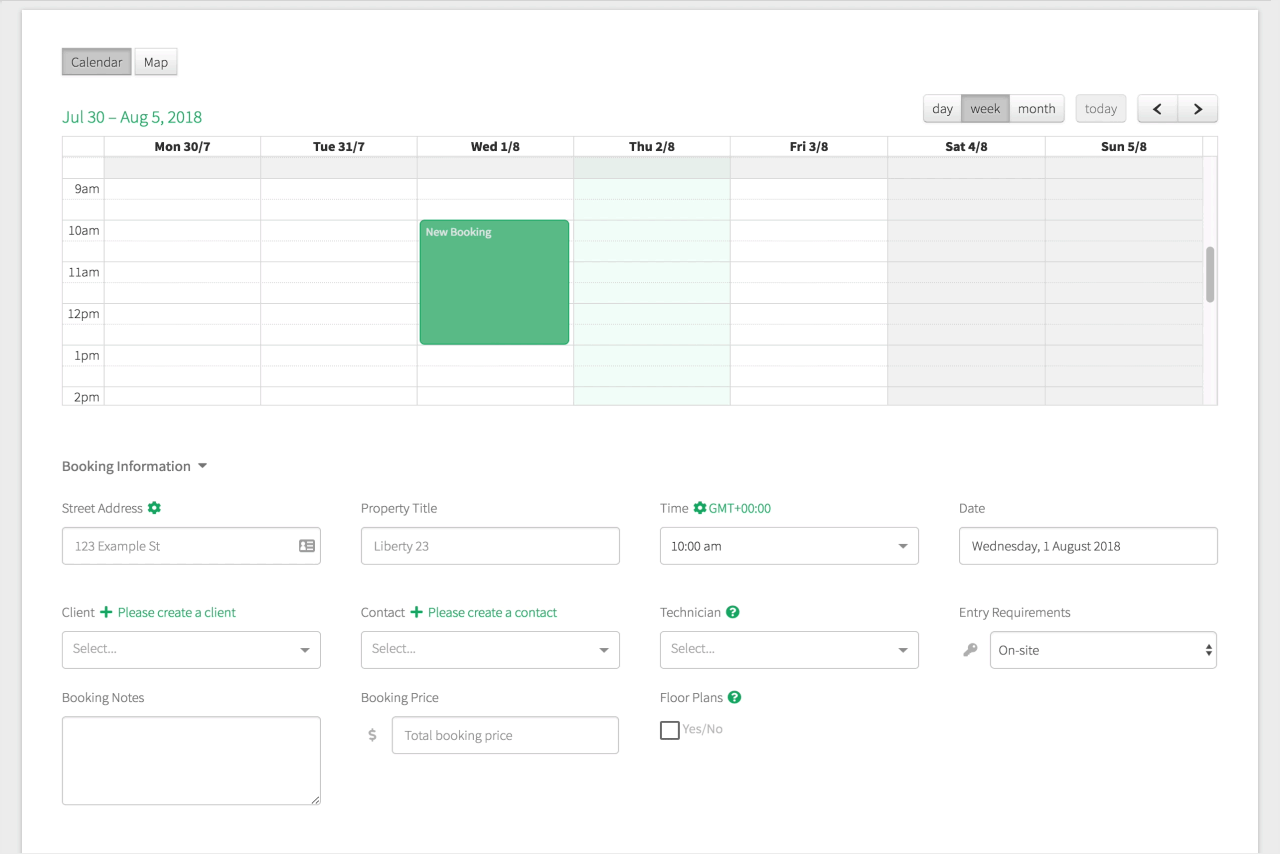
Task: Switch to the Calendar tab
Action: tap(97, 62)
